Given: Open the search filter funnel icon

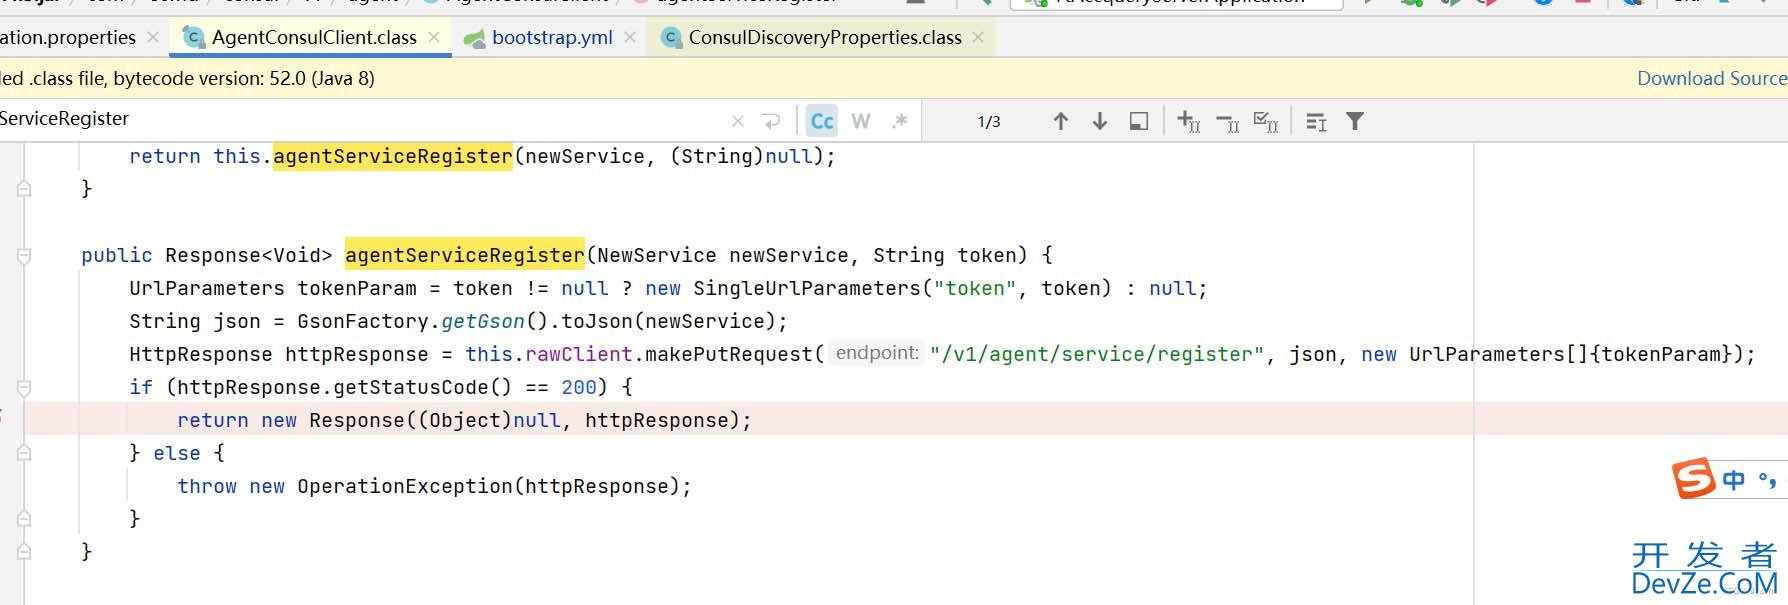Looking at the screenshot, I should (x=1355, y=121).
